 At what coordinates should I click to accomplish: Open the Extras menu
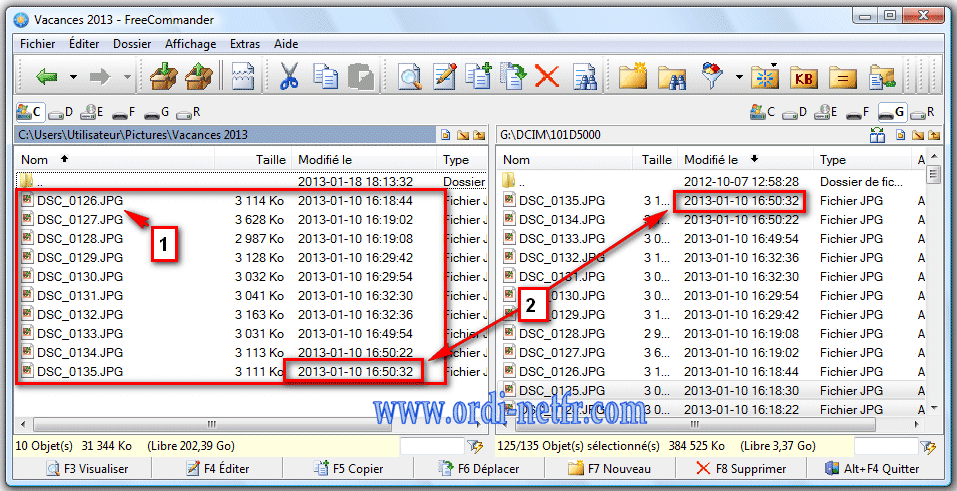(x=245, y=44)
